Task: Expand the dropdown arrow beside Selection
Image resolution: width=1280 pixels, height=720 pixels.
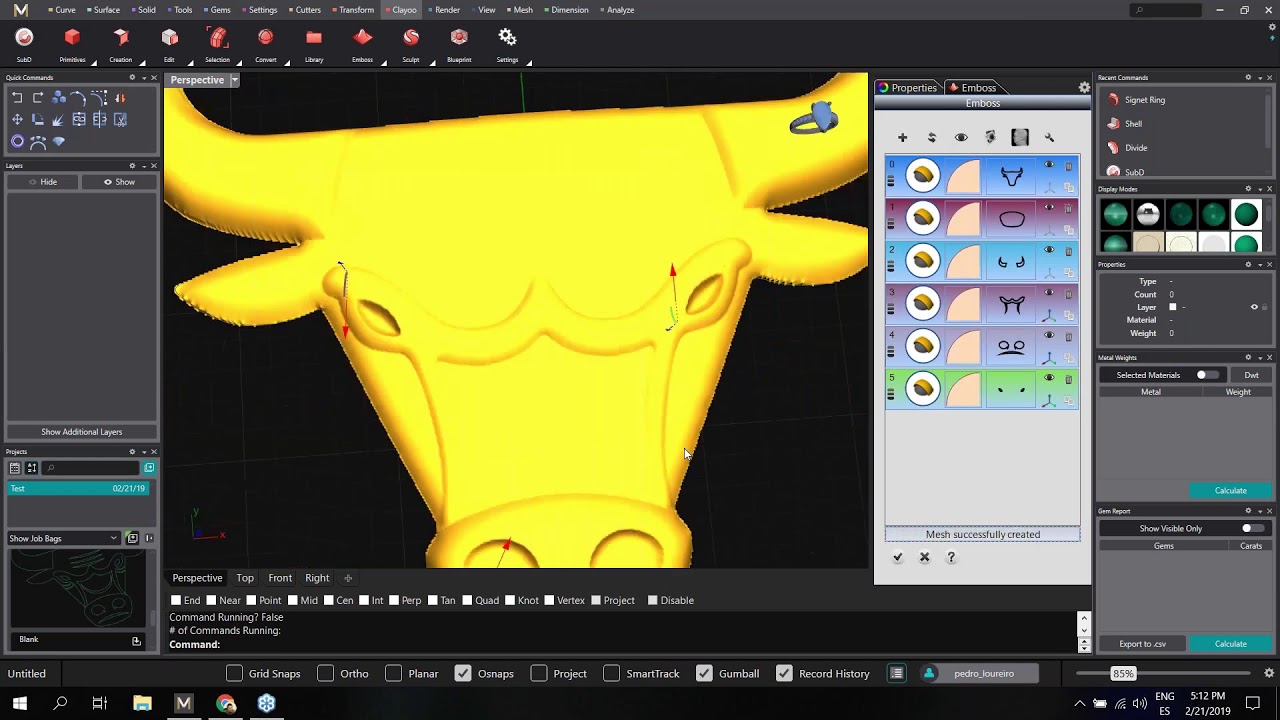Action: point(239,61)
